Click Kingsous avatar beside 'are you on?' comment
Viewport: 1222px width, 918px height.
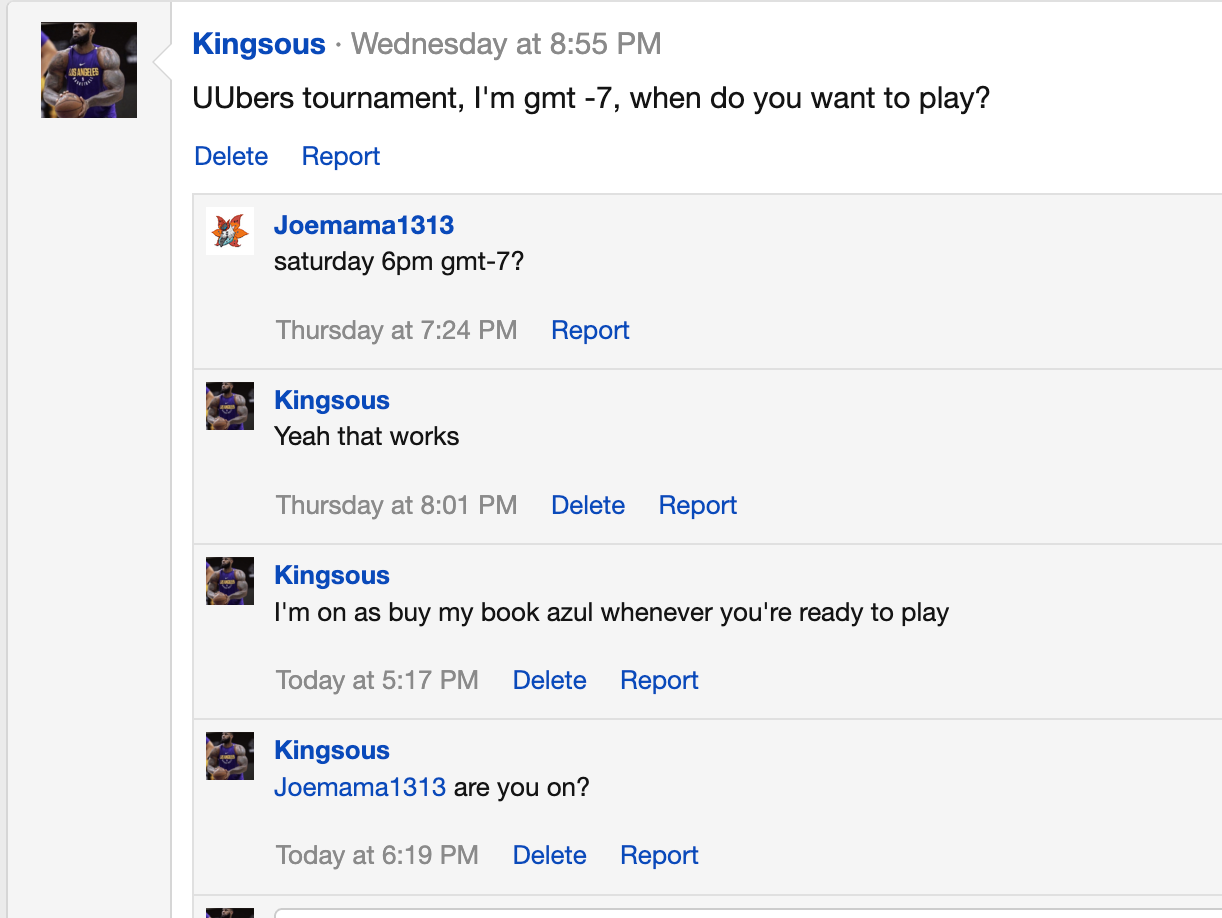click(230, 756)
